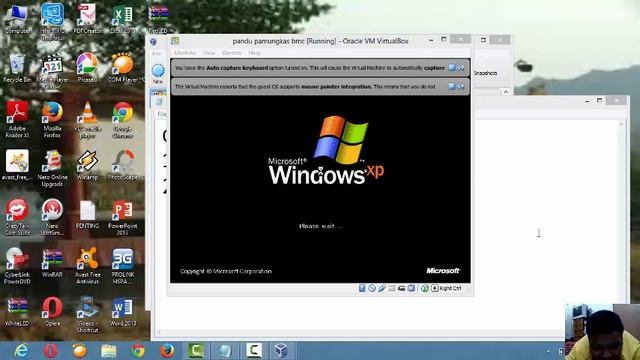Select the Adobe Reader XI desktop icon
The height and width of the screenshot is (360, 640).
(17, 119)
